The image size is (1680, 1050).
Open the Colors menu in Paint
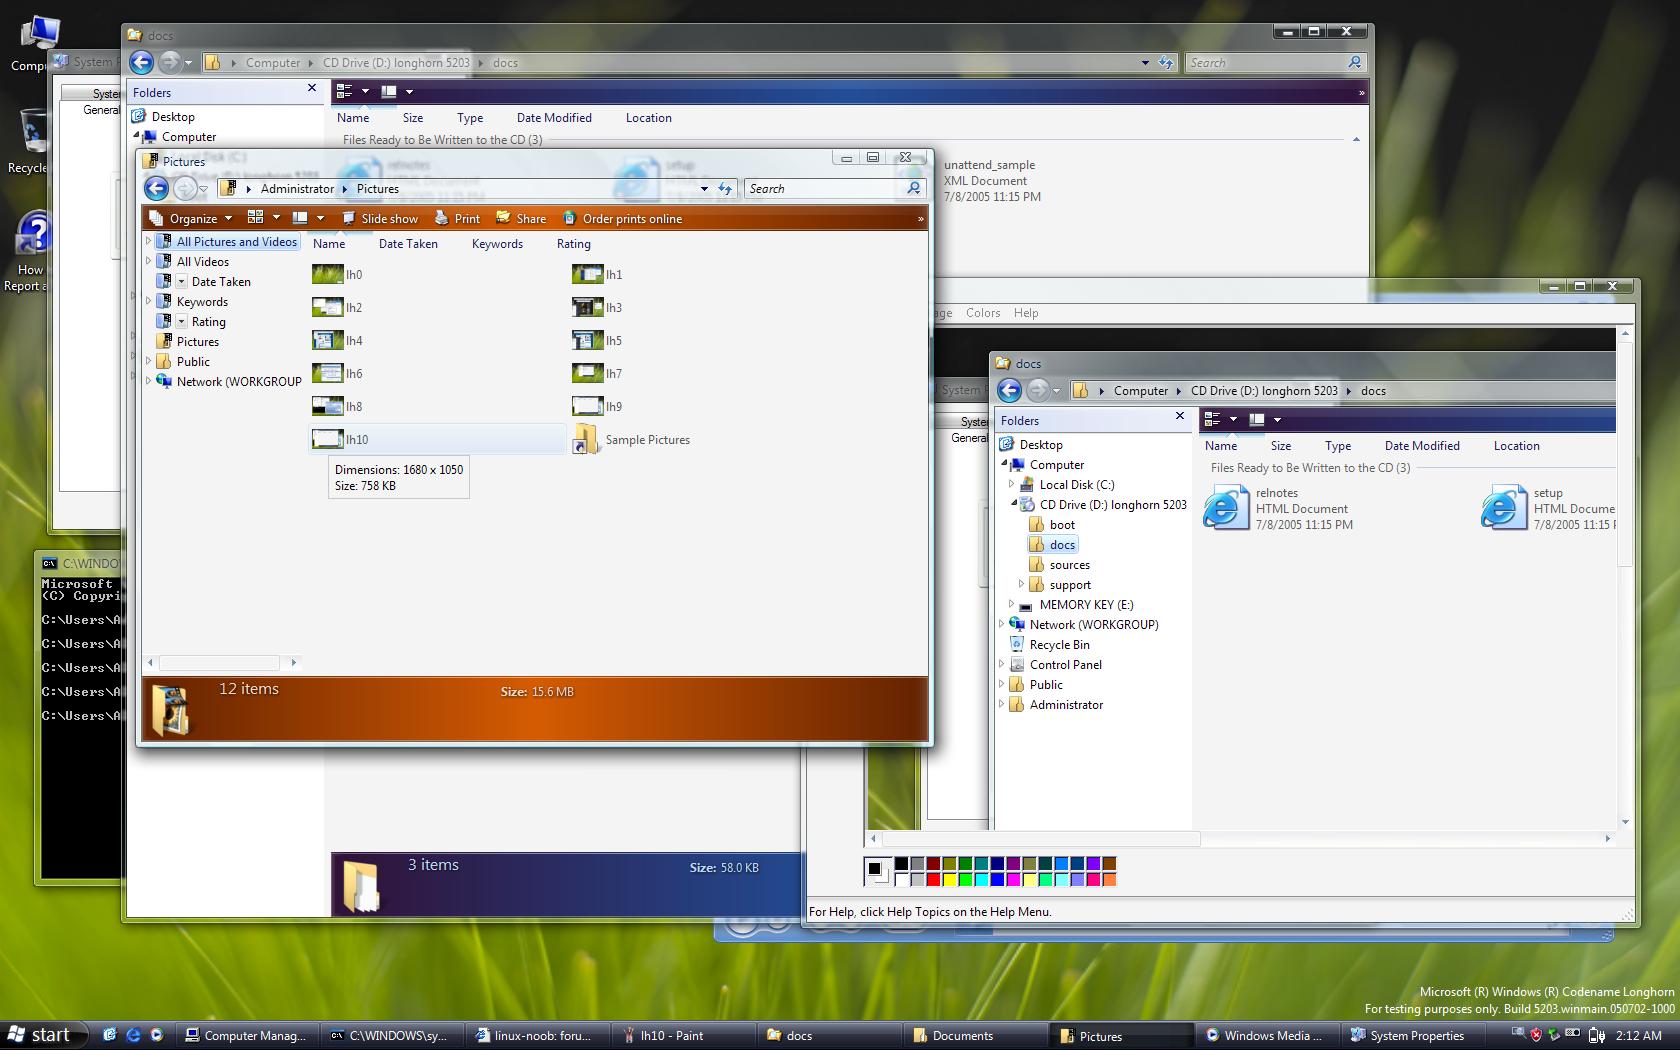pos(983,313)
